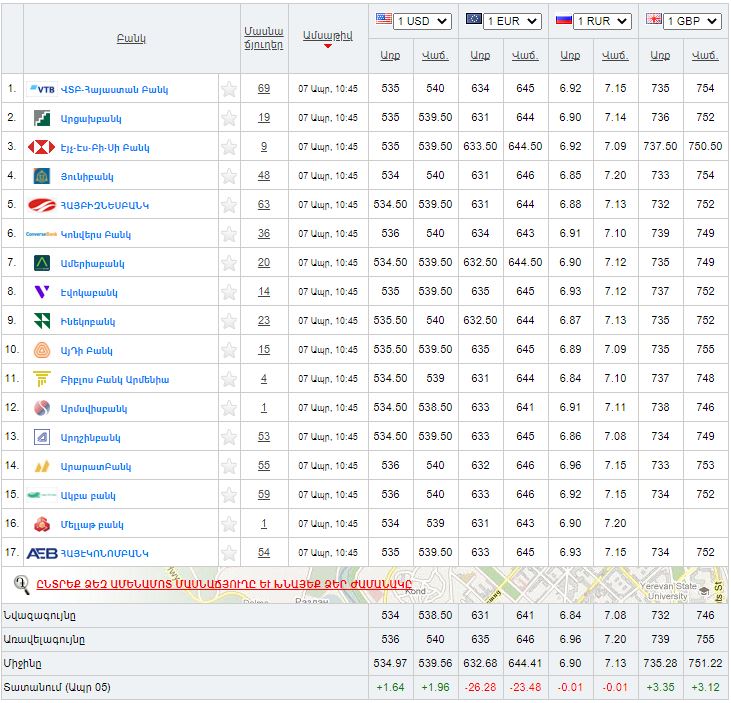The width and height of the screenshot is (731, 703).
Task: Click the EU flag icon by EUR
Action: [474, 19]
